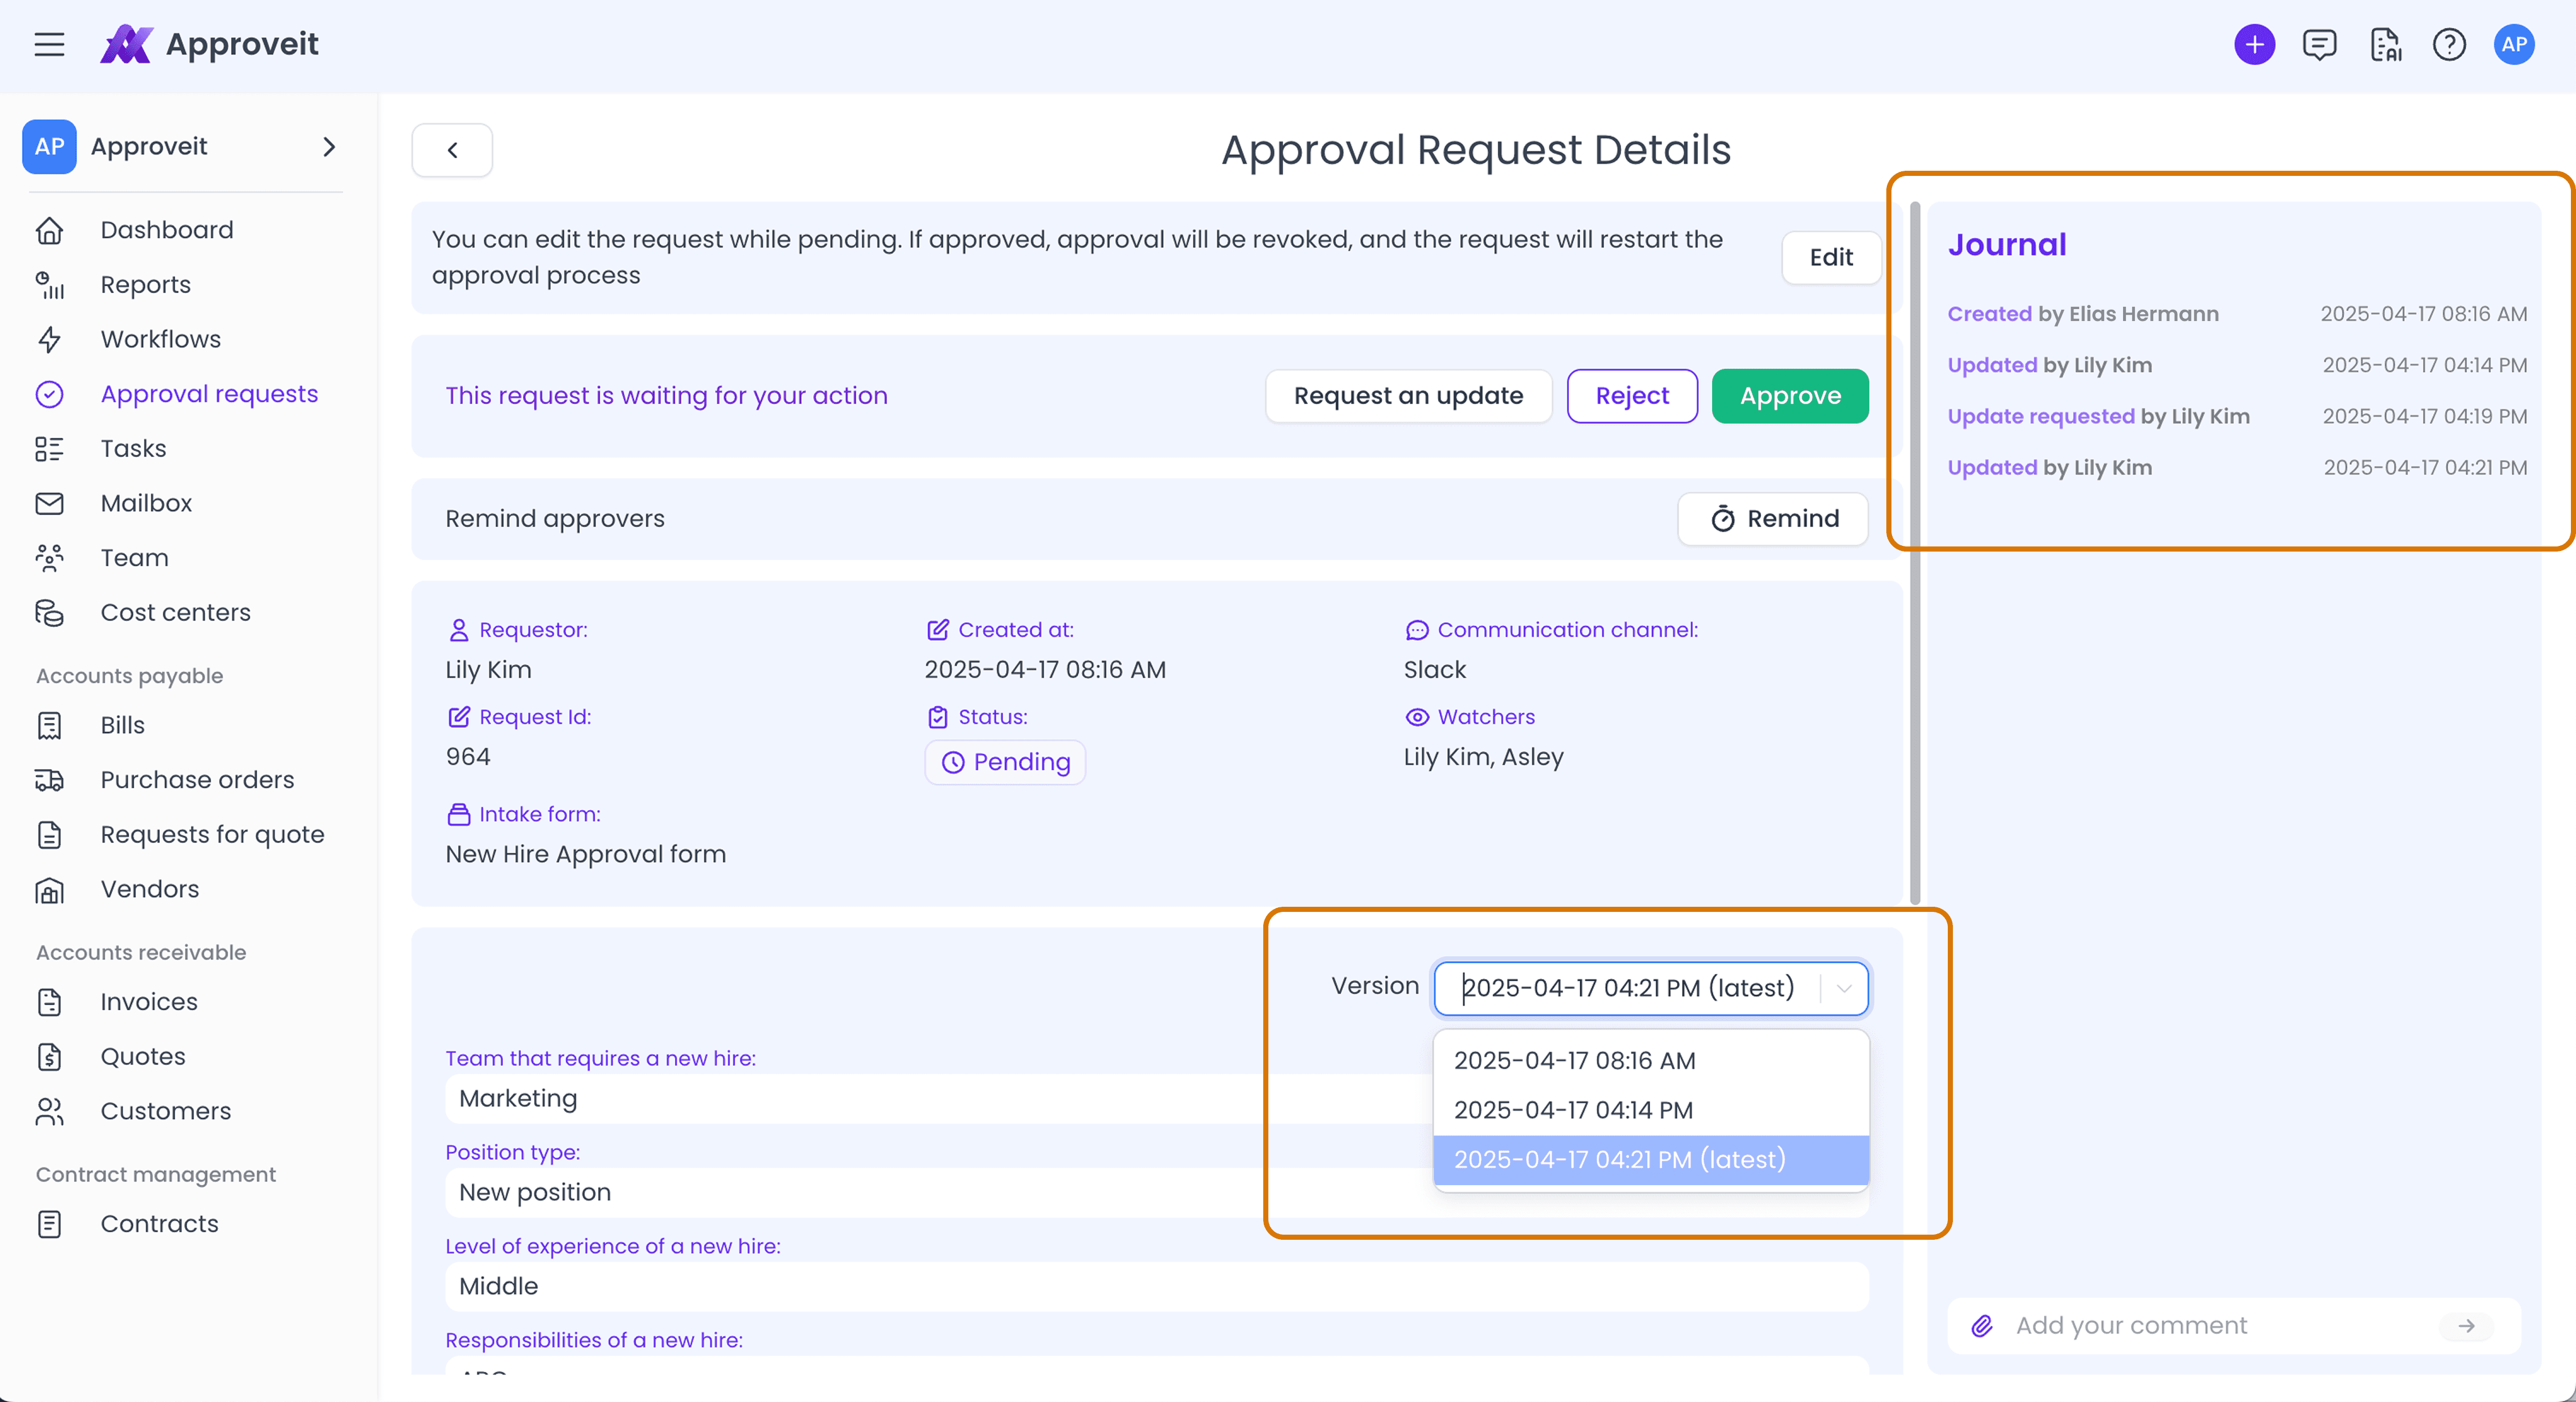Image resolution: width=2576 pixels, height=1402 pixels.
Task: Click the Requests for quote document icon
Action: pyautogui.click(x=49, y=834)
